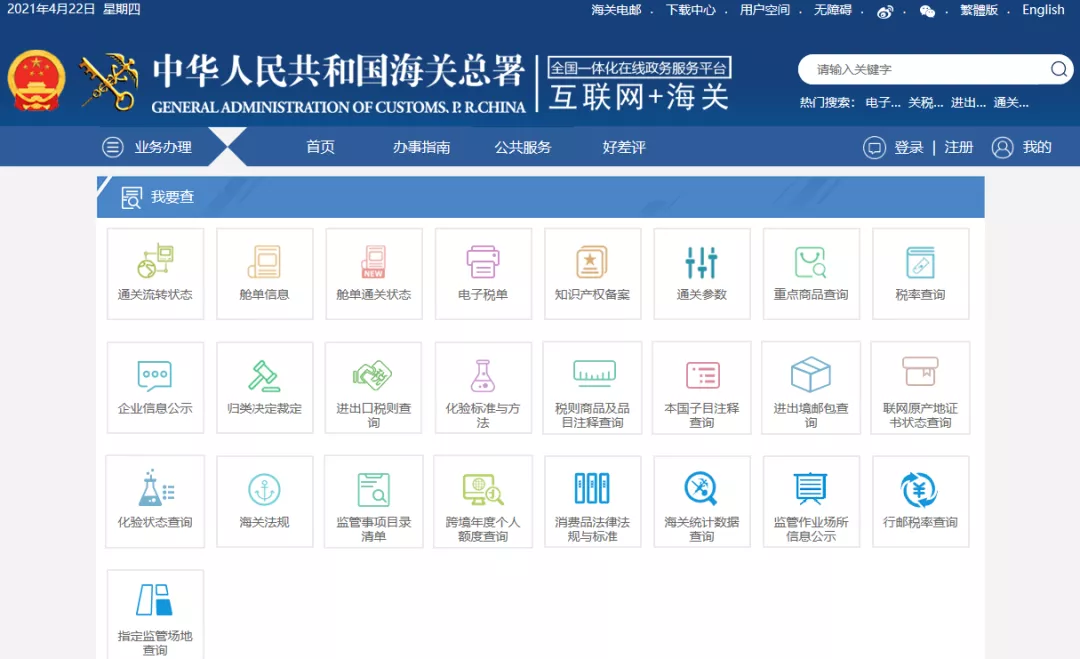1080x659 pixels.
Task: Select the 舱单通关状态 NEW icon
Action: point(373,262)
